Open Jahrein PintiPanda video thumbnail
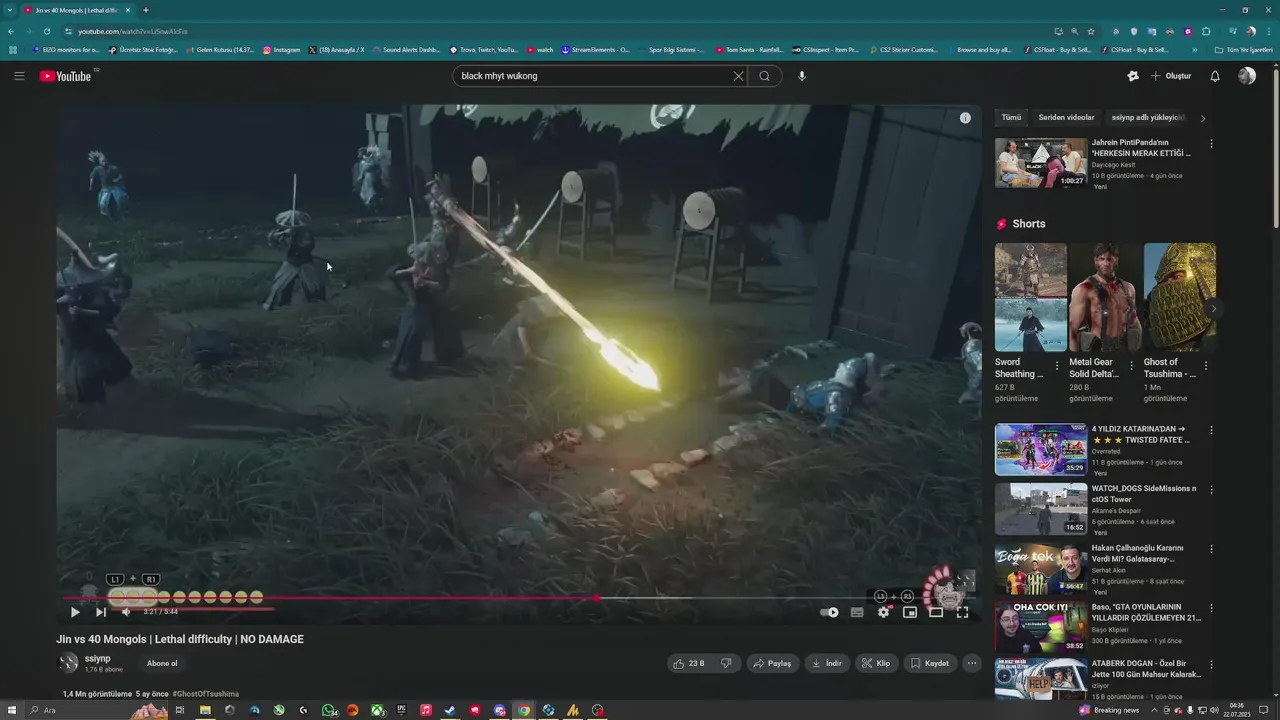The height and width of the screenshot is (720, 1280). coord(1041,163)
